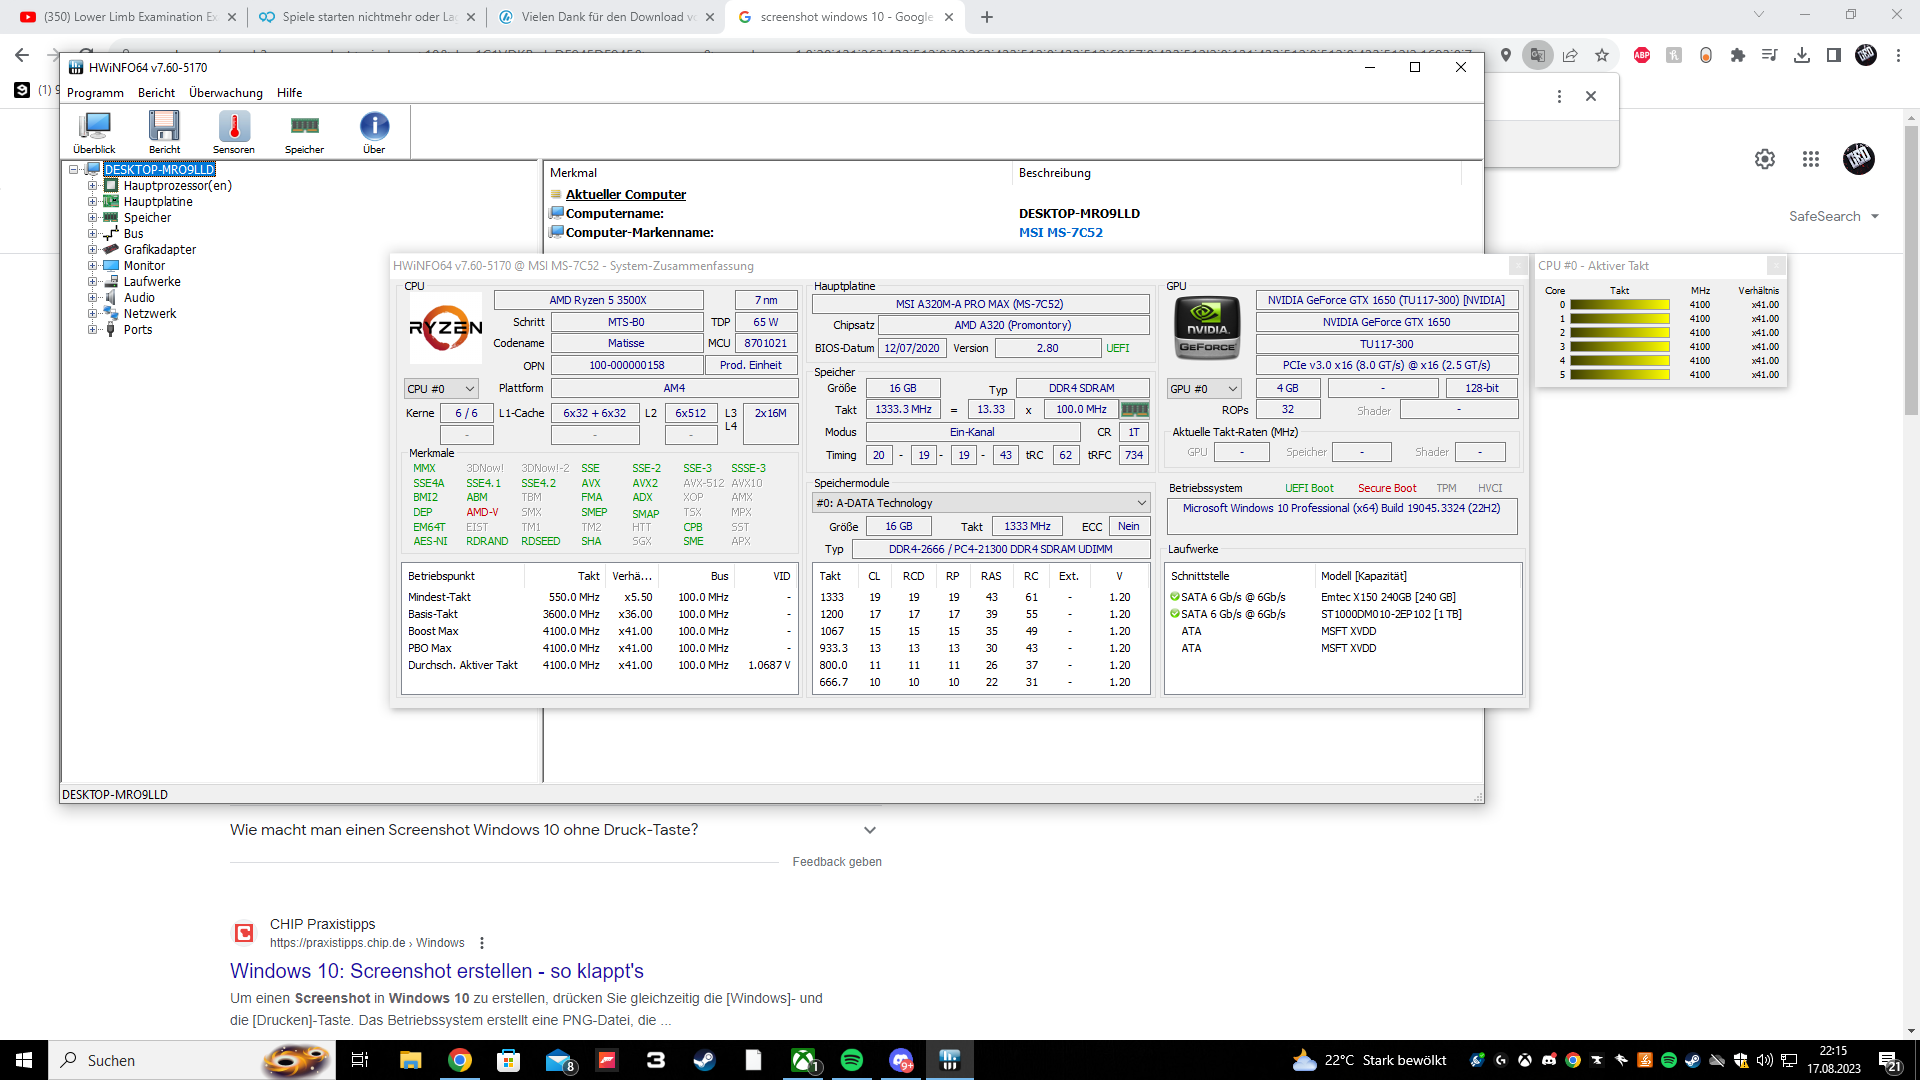Open the Google apps grid
The image size is (1920, 1080).
(x=1811, y=159)
